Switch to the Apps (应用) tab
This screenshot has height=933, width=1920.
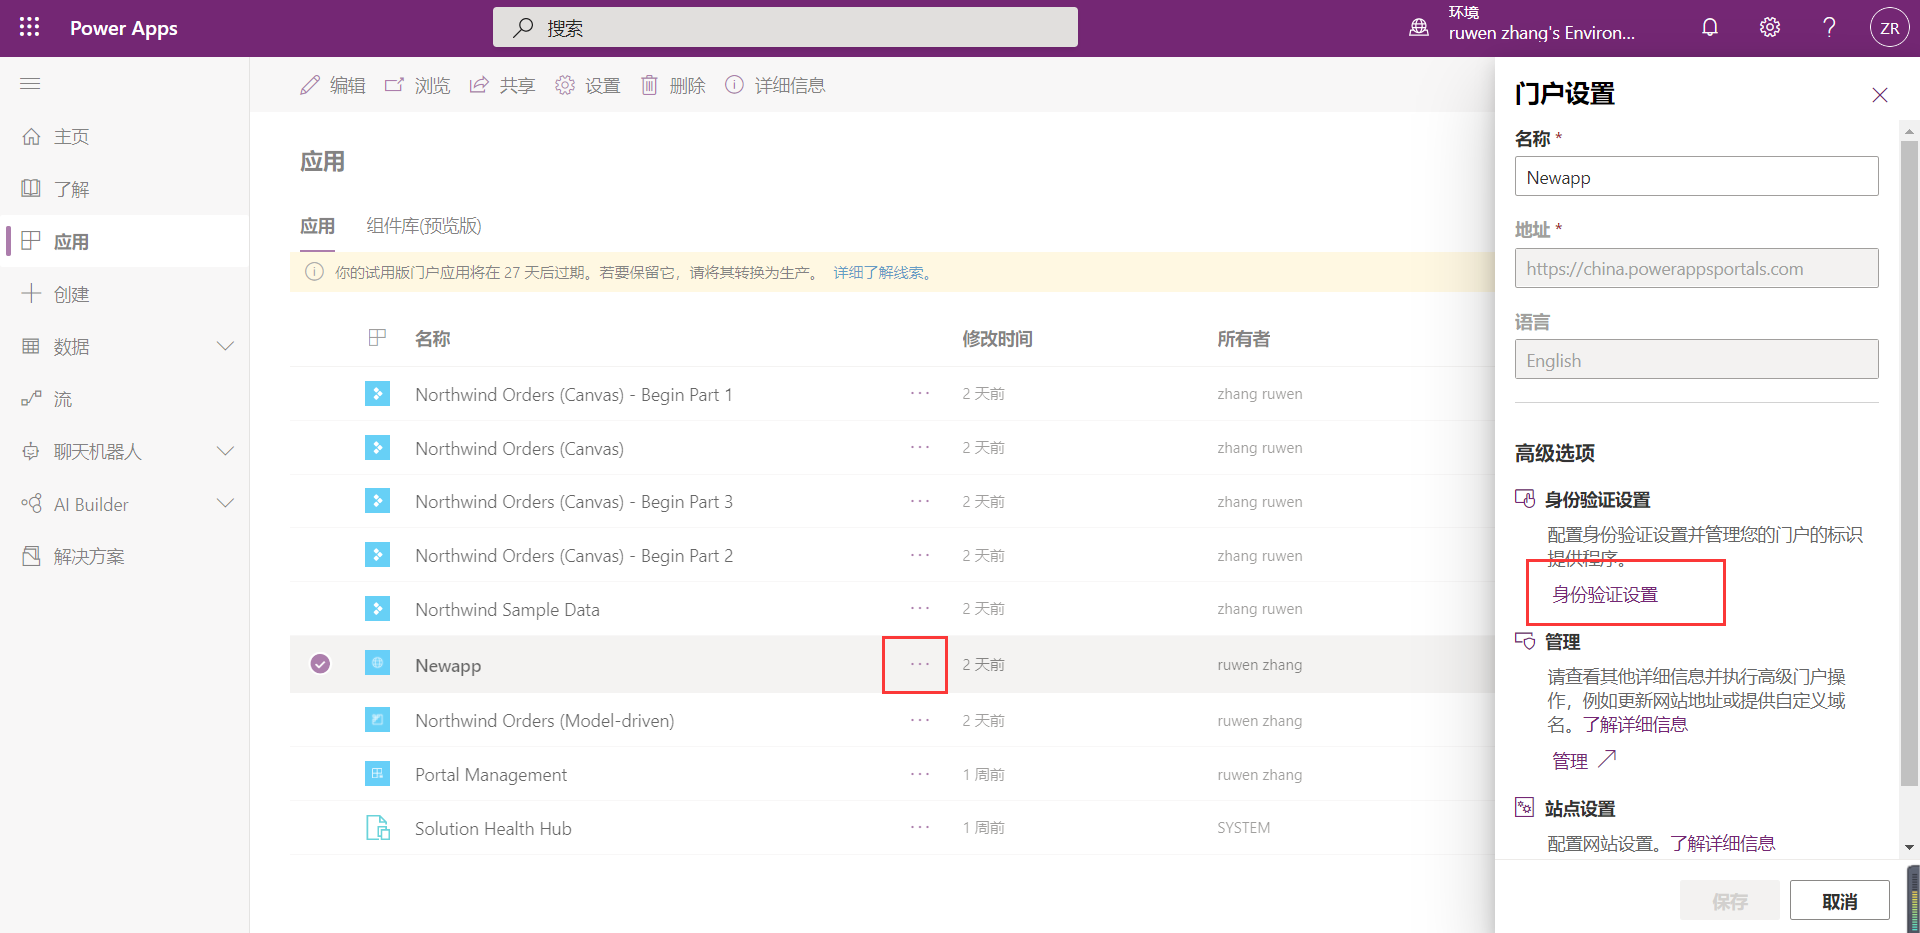coord(318,226)
